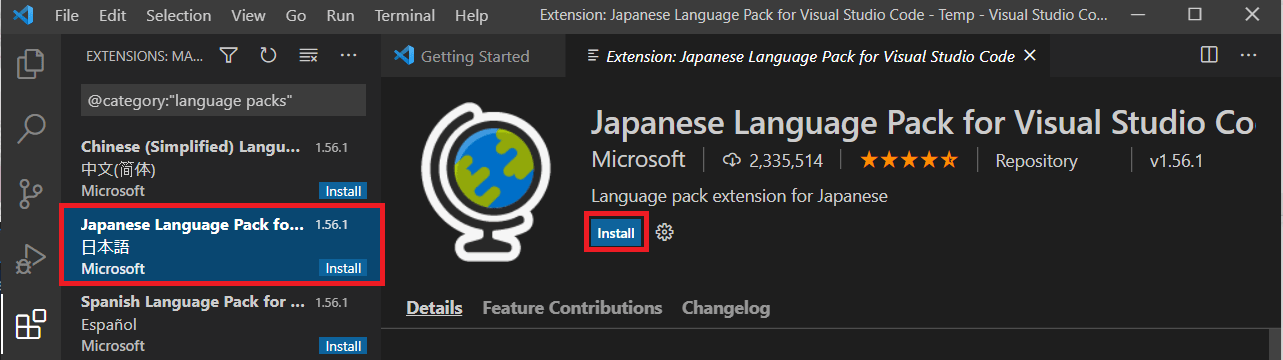Install Spanish Language Pack from list

[x=343, y=346]
